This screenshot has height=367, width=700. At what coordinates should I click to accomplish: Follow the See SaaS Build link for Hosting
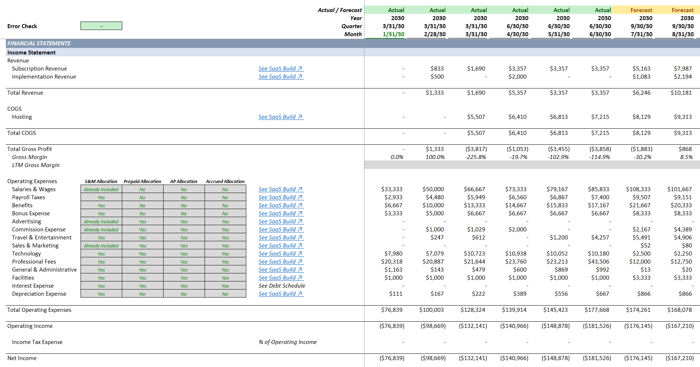pyautogui.click(x=281, y=117)
